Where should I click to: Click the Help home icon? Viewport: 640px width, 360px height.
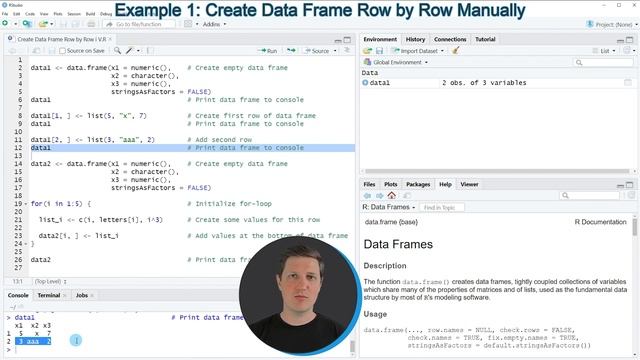tap(392, 195)
